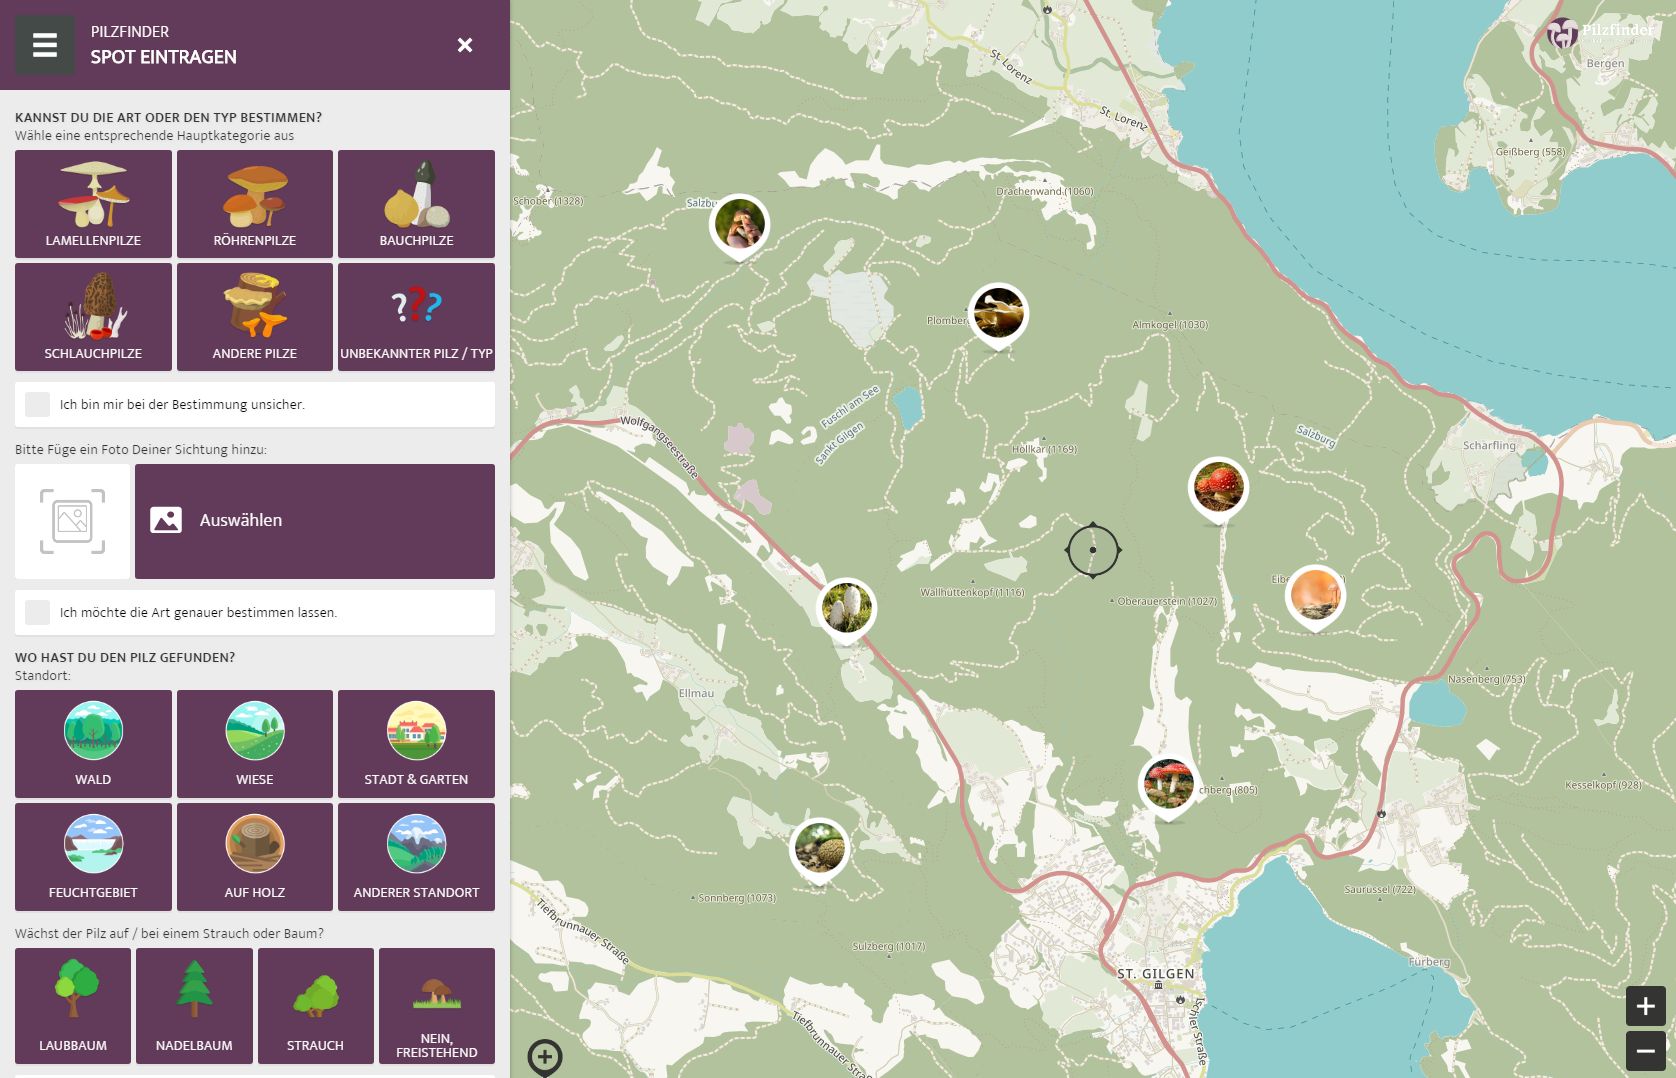Select the Lamellenpilze category
The image size is (1676, 1078).
[93, 204]
